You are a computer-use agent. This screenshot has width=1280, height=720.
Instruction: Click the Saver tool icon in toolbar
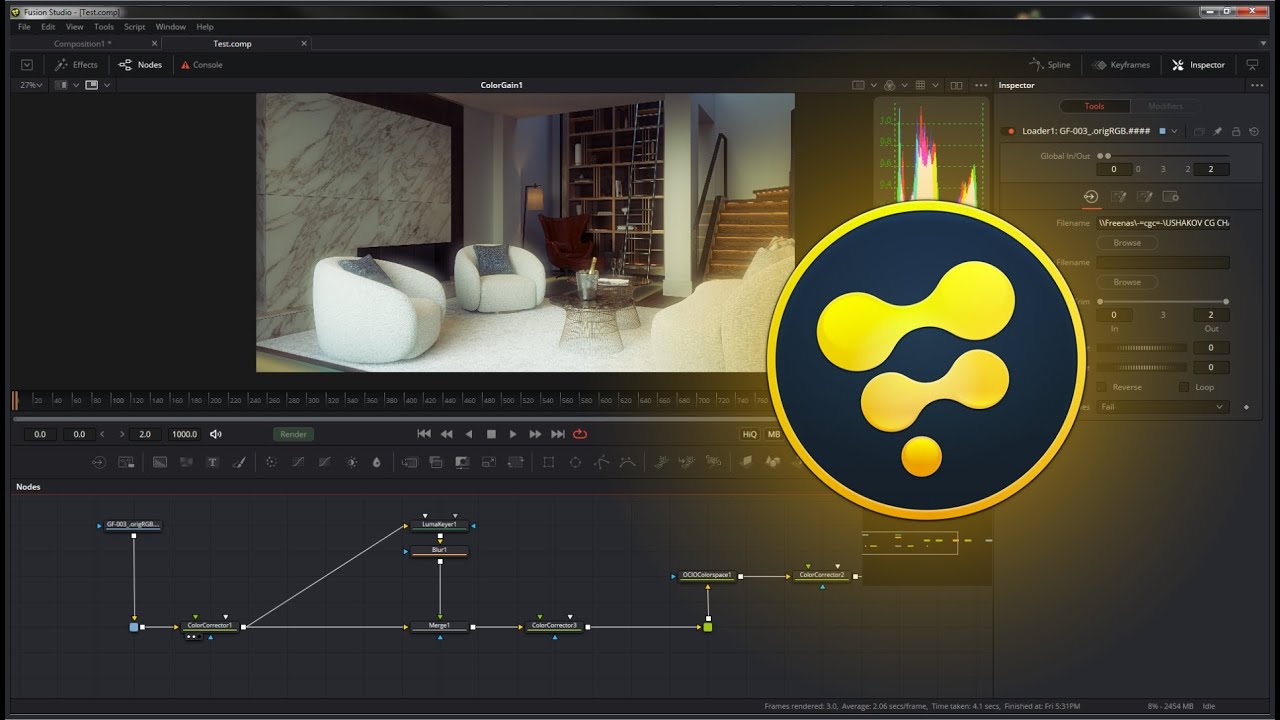[x=126, y=462]
